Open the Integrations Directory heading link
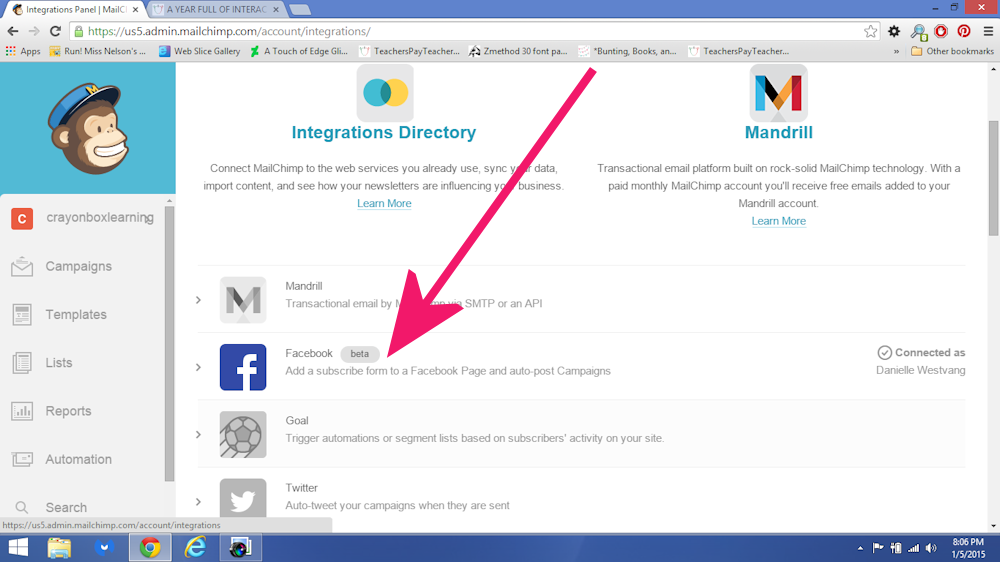This screenshot has width=1000, height=562. (x=384, y=132)
